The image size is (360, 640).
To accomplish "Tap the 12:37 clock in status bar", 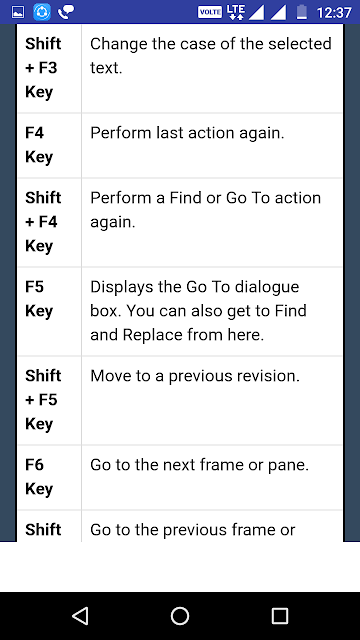I will click(x=334, y=13).
